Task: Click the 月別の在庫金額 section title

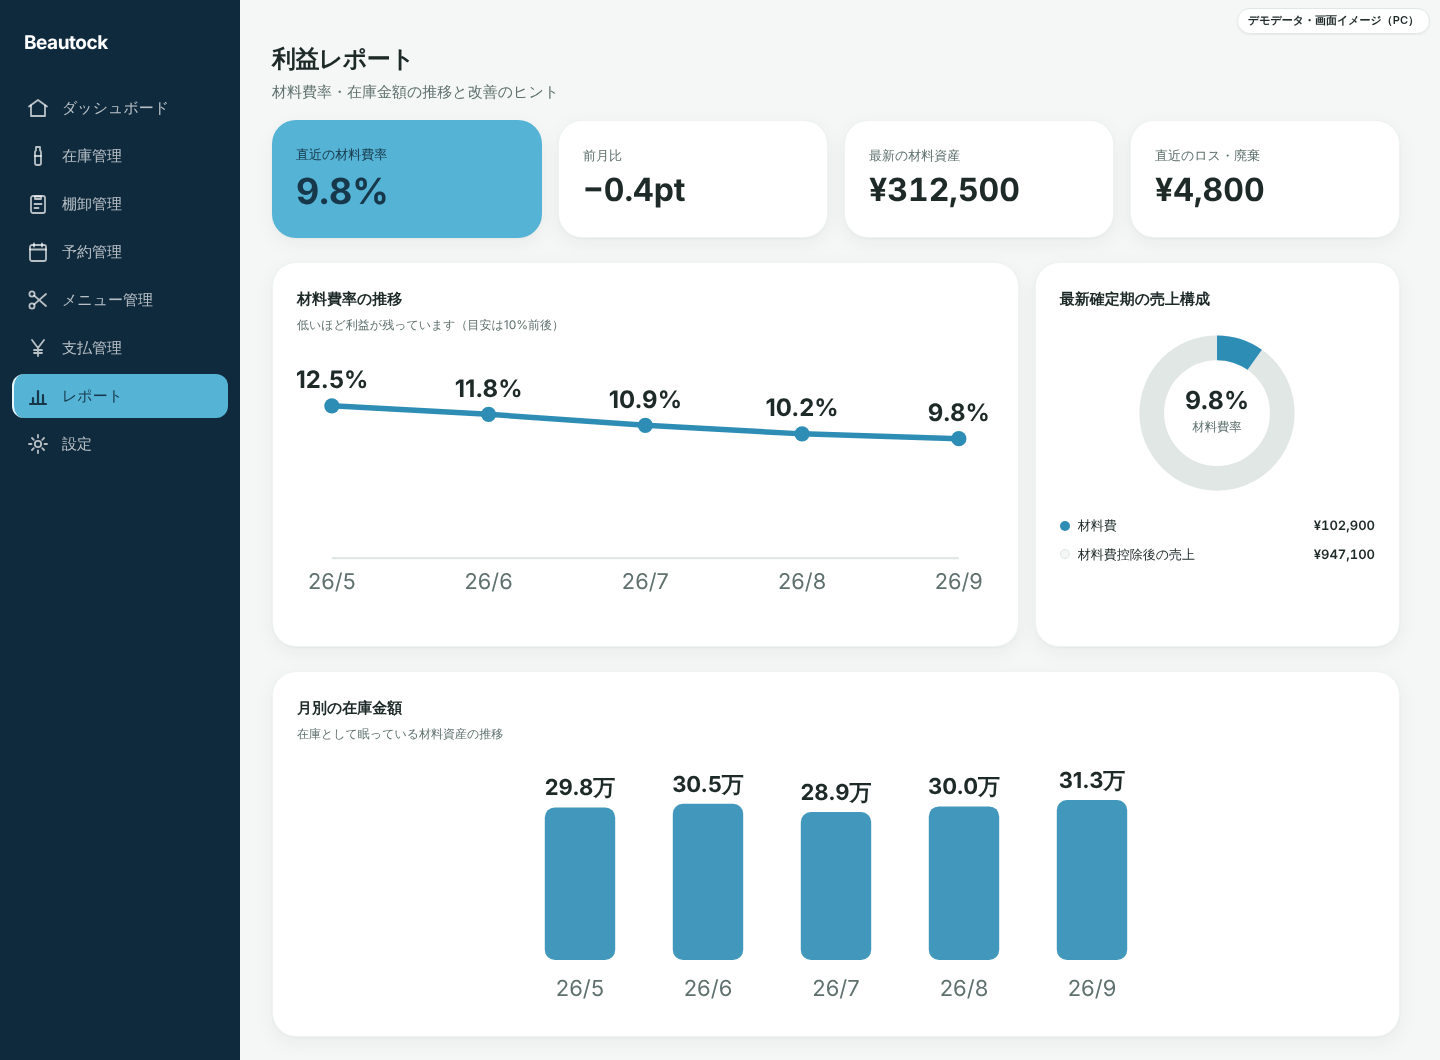Action: [349, 708]
